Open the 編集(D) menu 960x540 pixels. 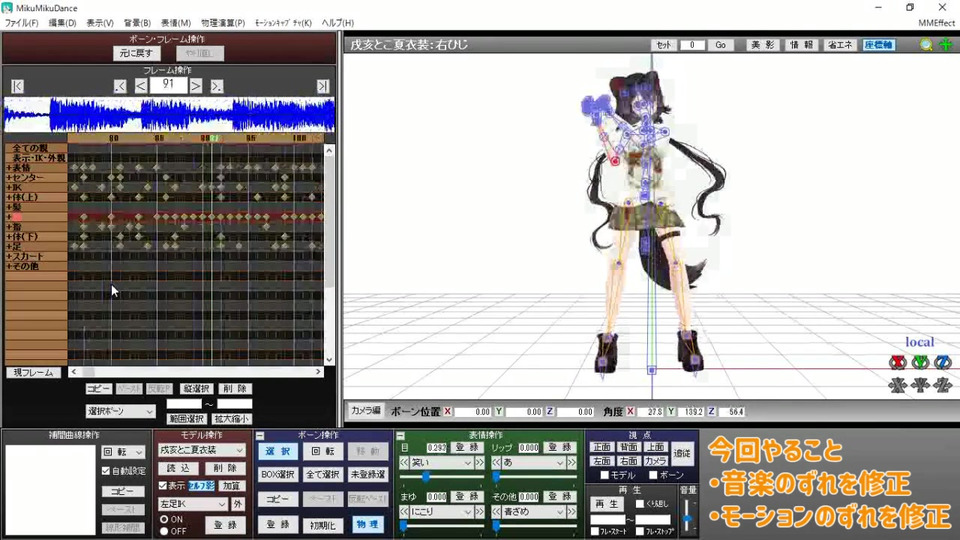click(x=62, y=23)
